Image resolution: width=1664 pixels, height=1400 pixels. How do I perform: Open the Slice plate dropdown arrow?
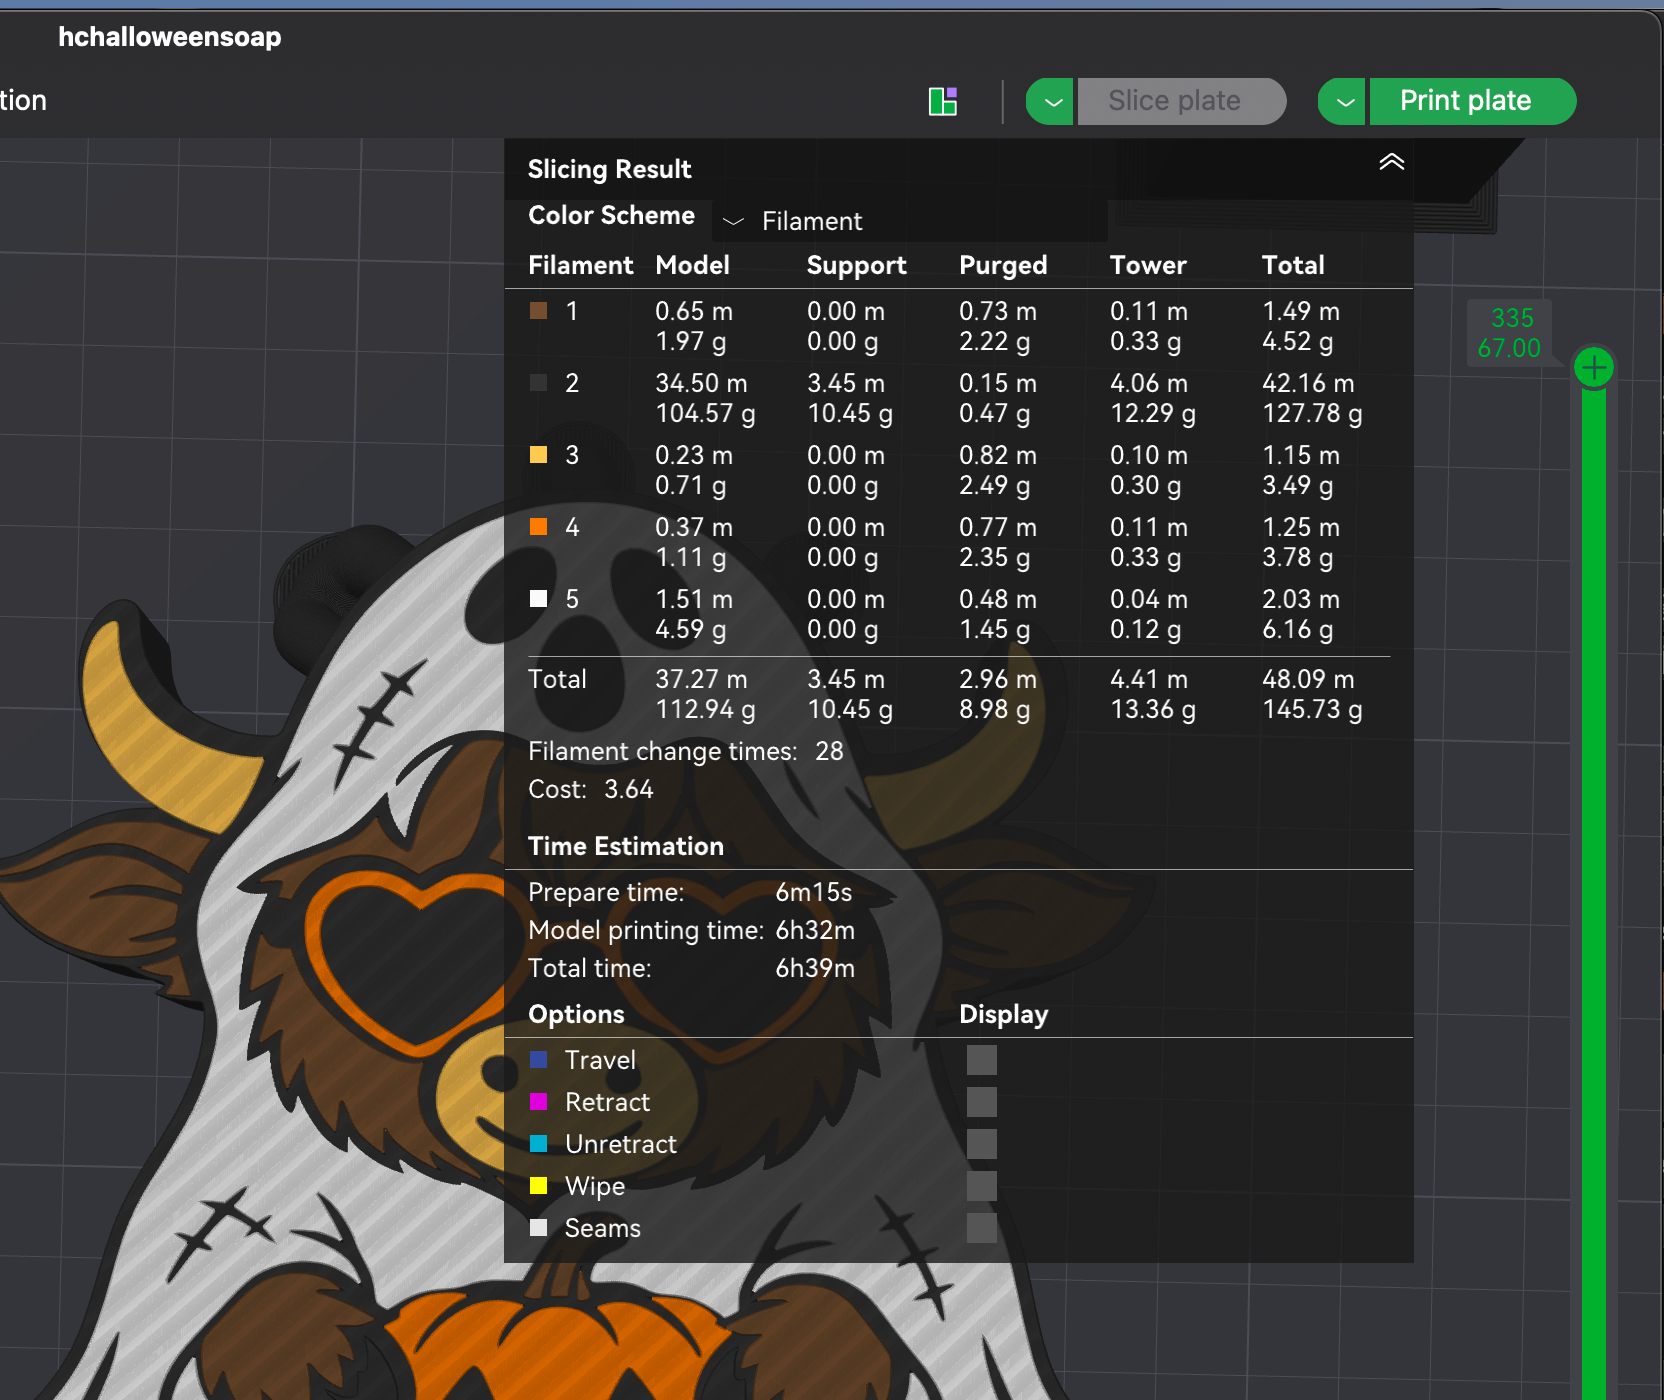coord(1051,101)
